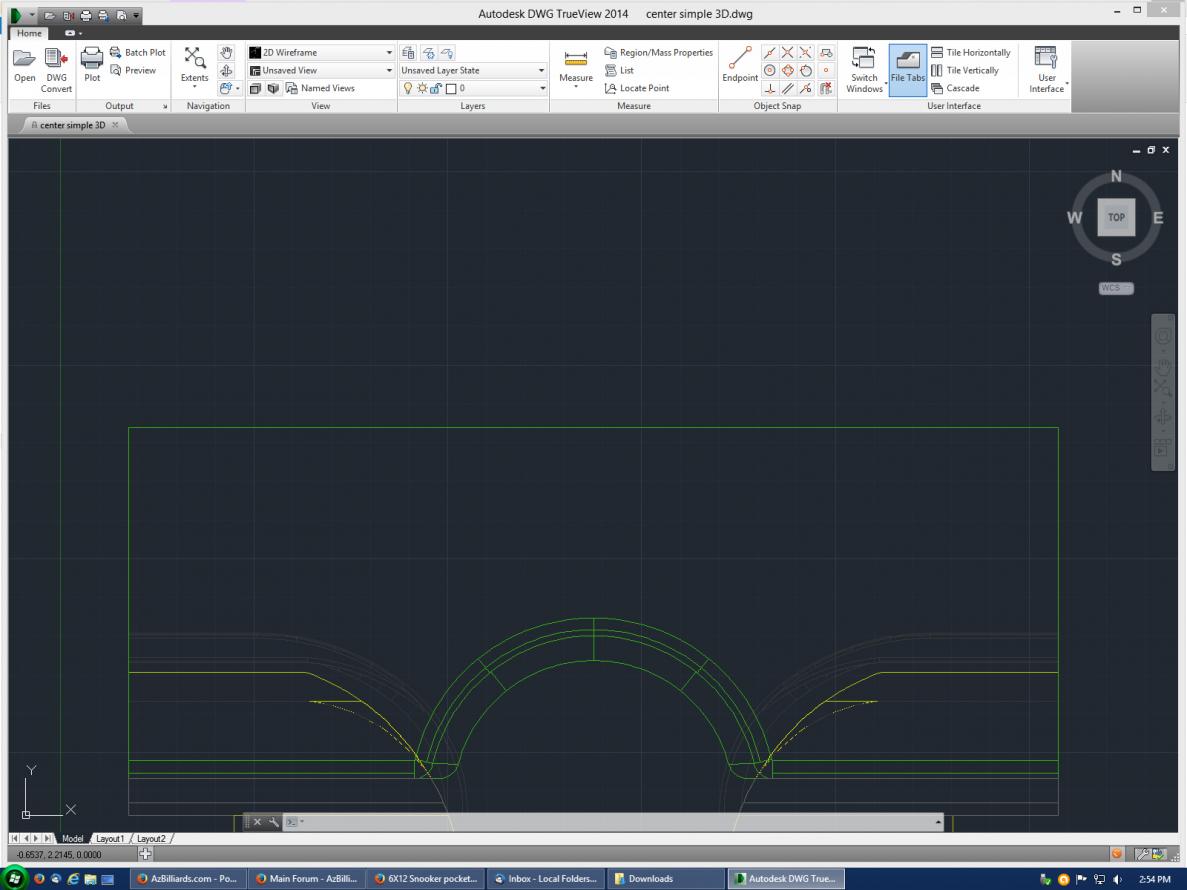Expand the Unsaved Layer State dropdown

pos(541,71)
